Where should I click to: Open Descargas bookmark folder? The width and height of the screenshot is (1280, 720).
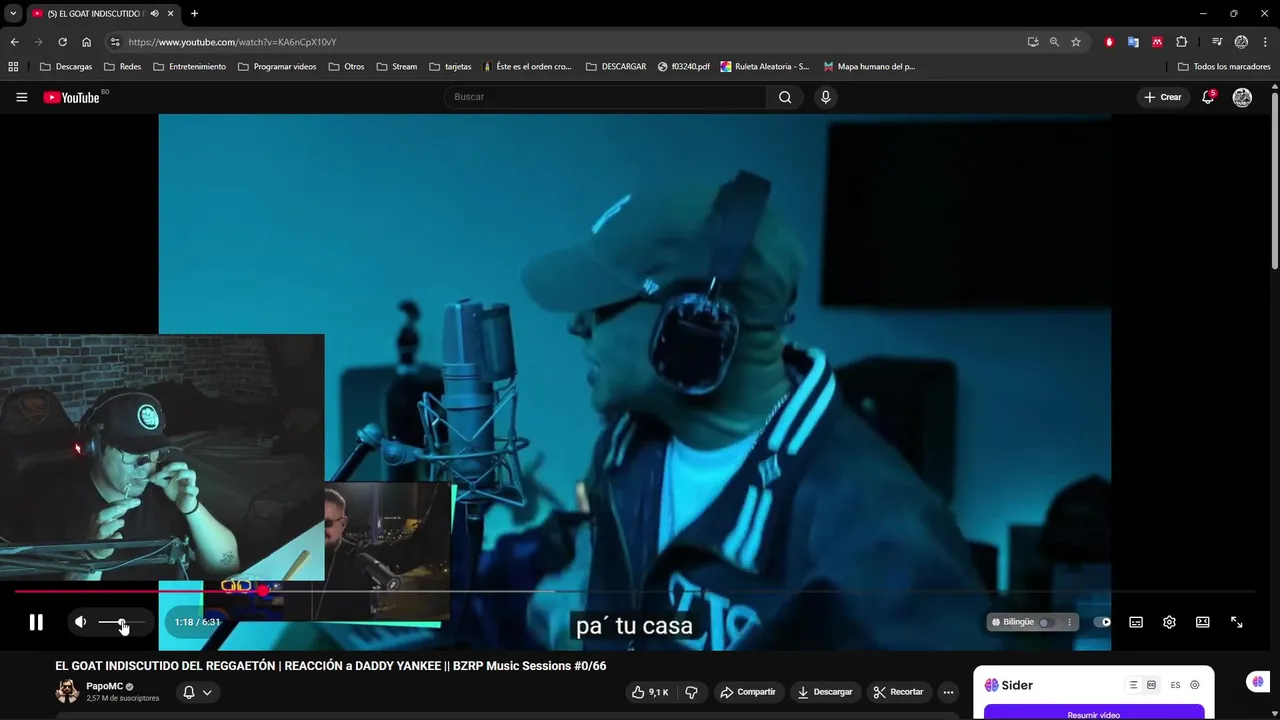click(x=66, y=67)
